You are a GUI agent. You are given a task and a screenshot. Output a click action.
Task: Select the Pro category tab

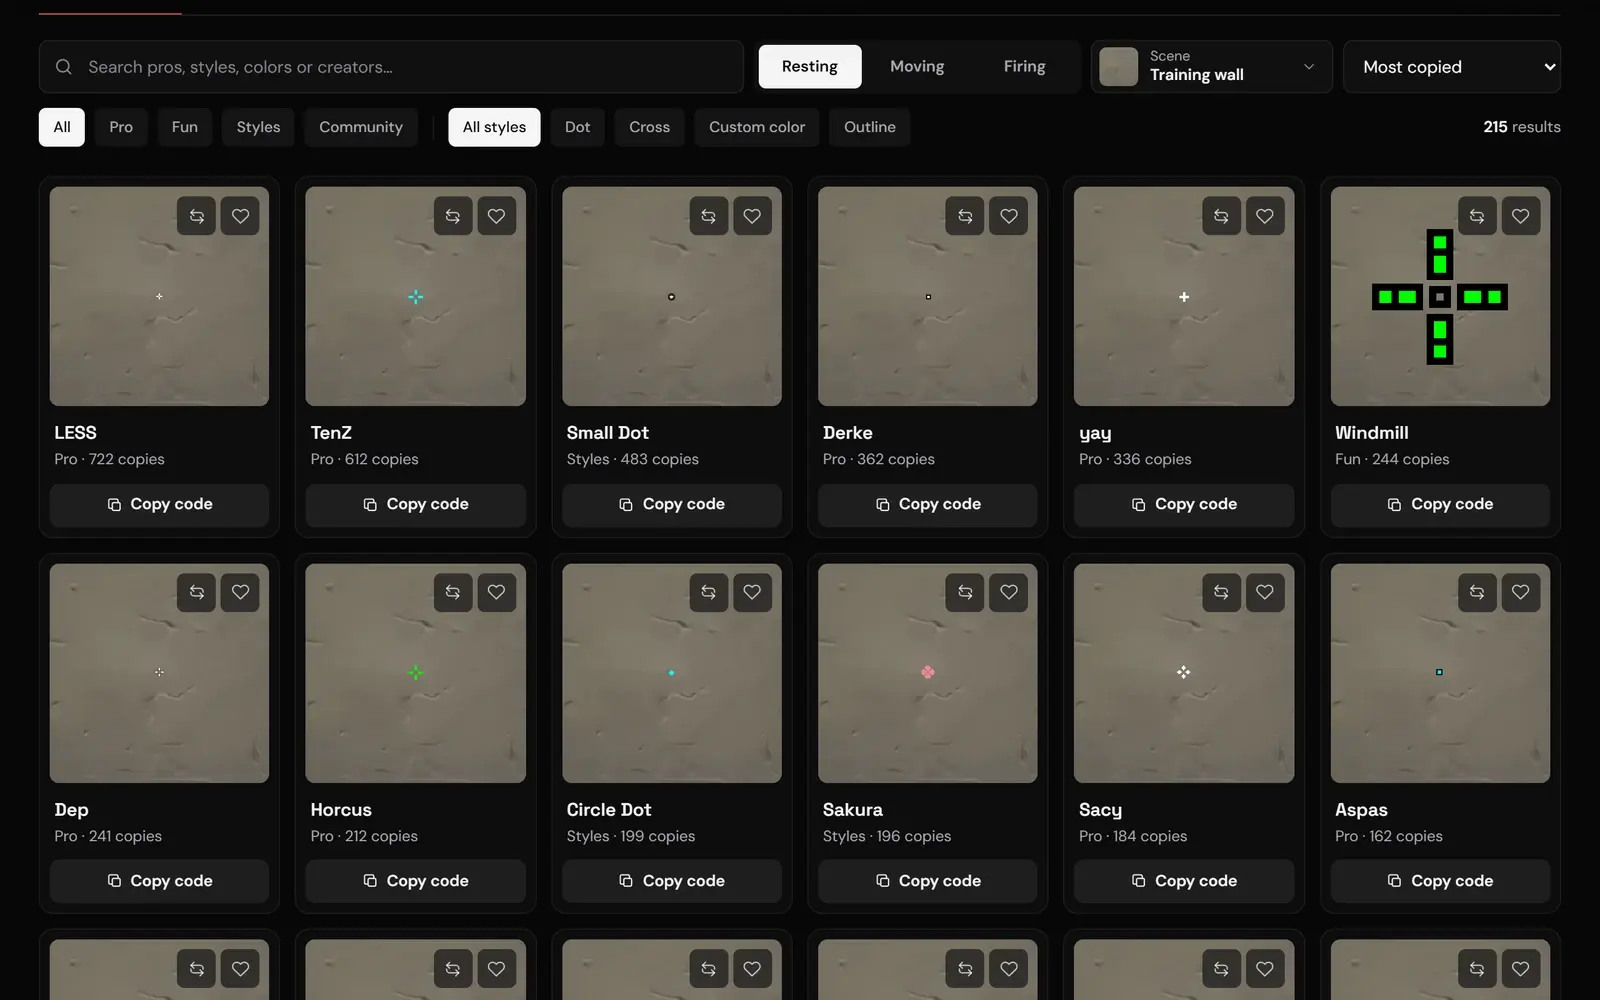tap(121, 127)
